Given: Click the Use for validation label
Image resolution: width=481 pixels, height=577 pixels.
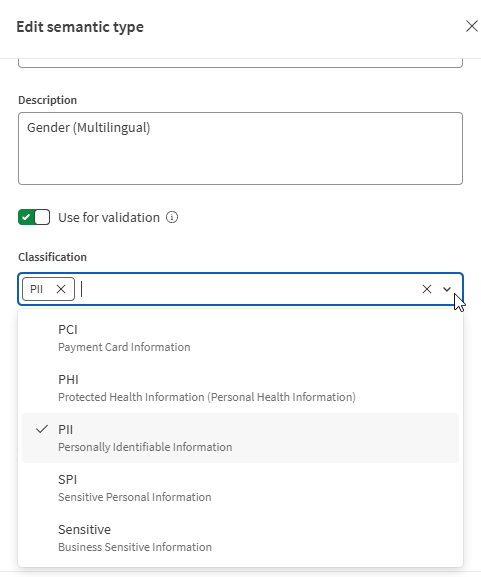Looking at the screenshot, I should click(x=109, y=217).
